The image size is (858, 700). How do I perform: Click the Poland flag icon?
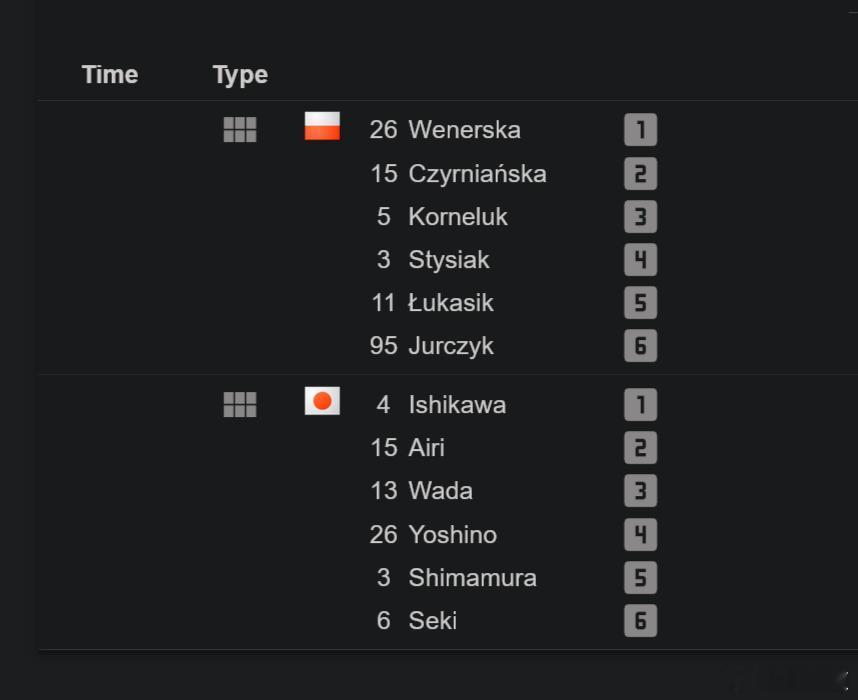(322, 126)
